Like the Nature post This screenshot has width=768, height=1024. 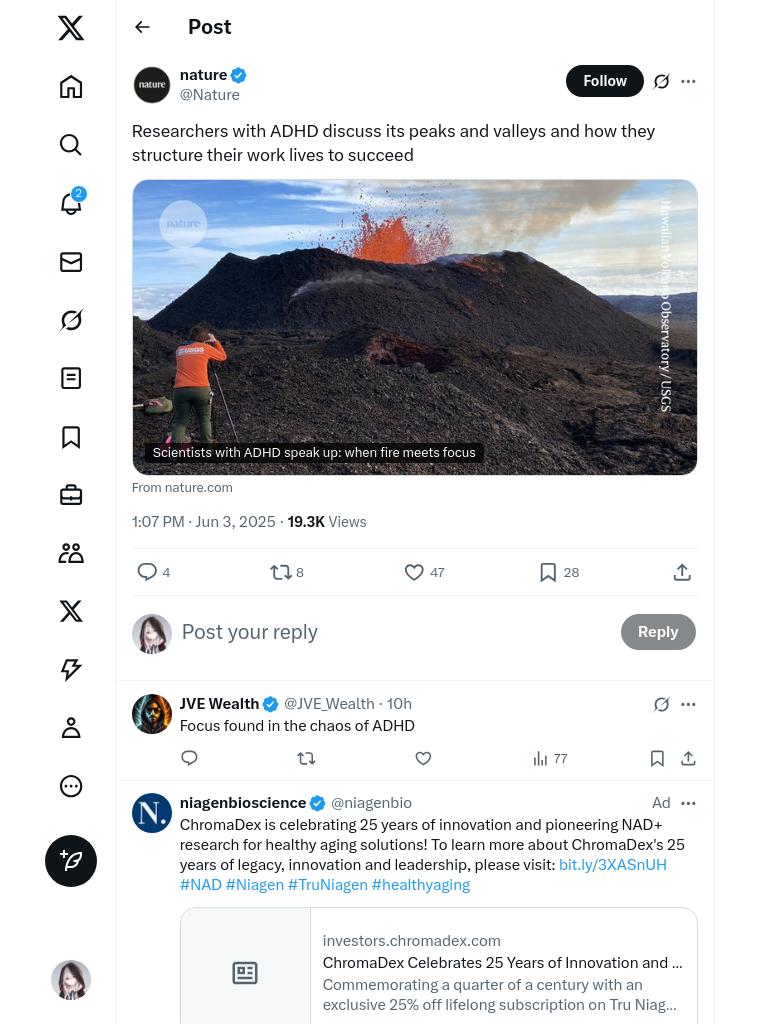click(x=414, y=572)
